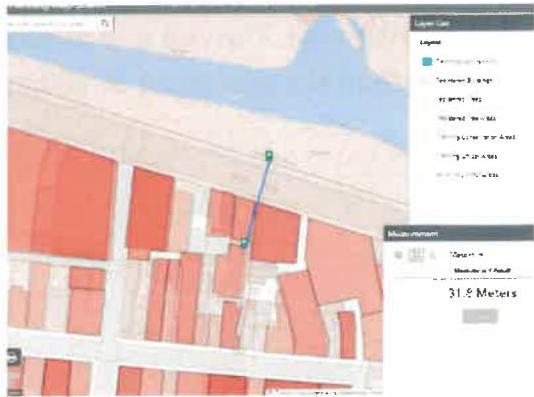Click the Measurement Result label

pyautogui.click(x=482, y=271)
